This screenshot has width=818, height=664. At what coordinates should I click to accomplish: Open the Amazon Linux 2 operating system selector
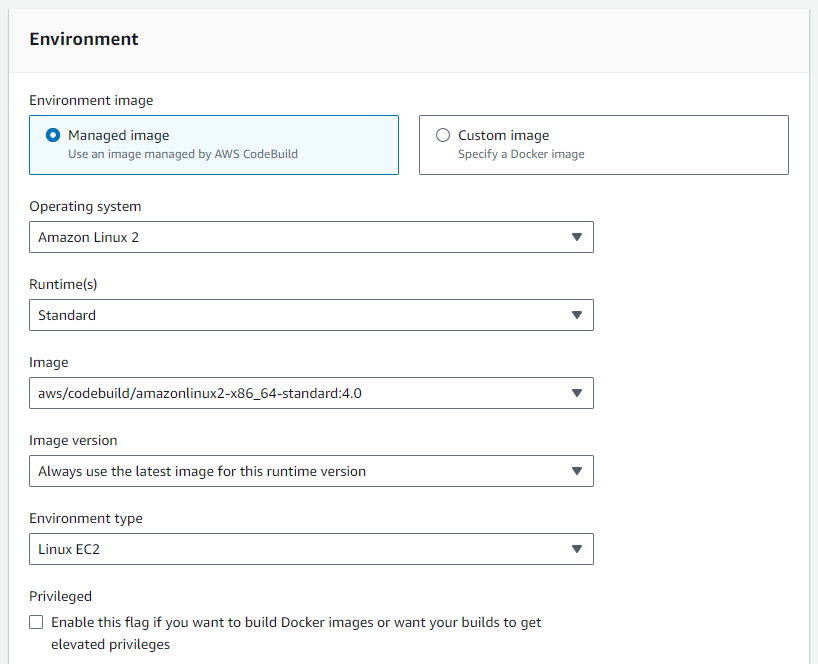click(300, 237)
